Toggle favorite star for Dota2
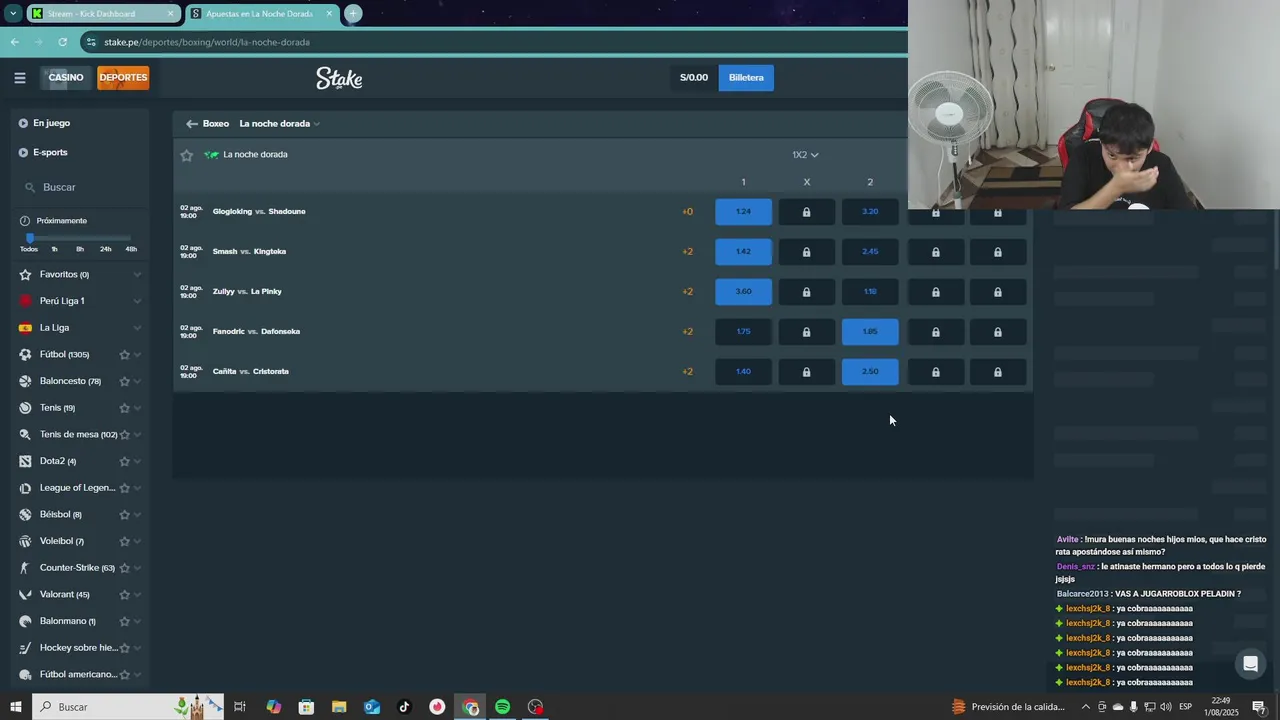This screenshot has width=1280, height=720. (x=125, y=462)
